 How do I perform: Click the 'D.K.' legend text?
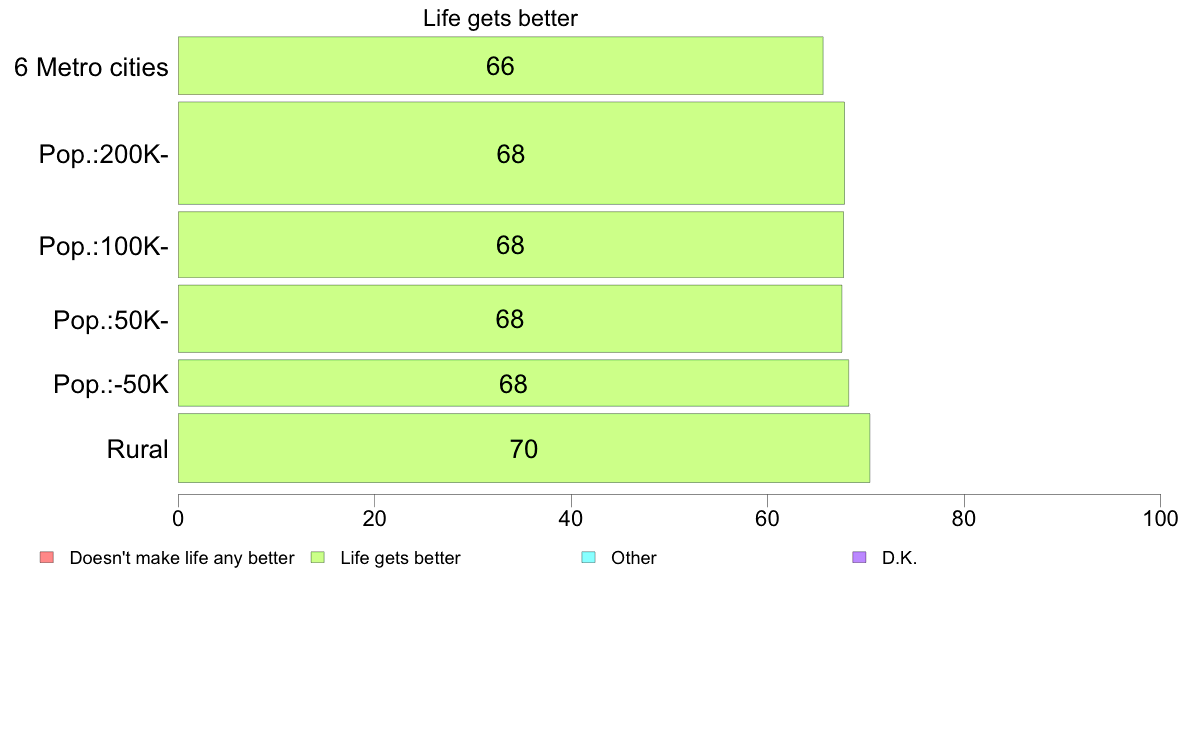pos(899,558)
